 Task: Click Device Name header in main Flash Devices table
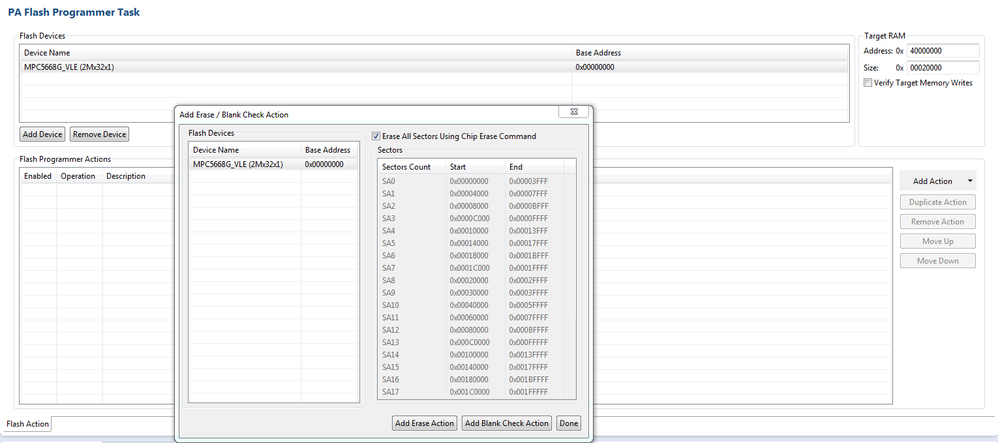(x=296, y=53)
